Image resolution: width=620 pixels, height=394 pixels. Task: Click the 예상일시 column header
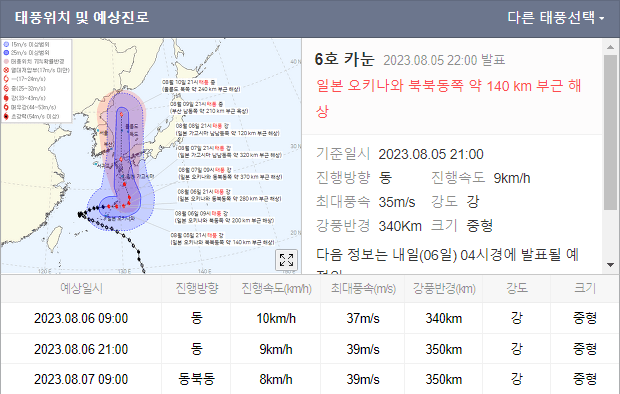tap(81, 288)
